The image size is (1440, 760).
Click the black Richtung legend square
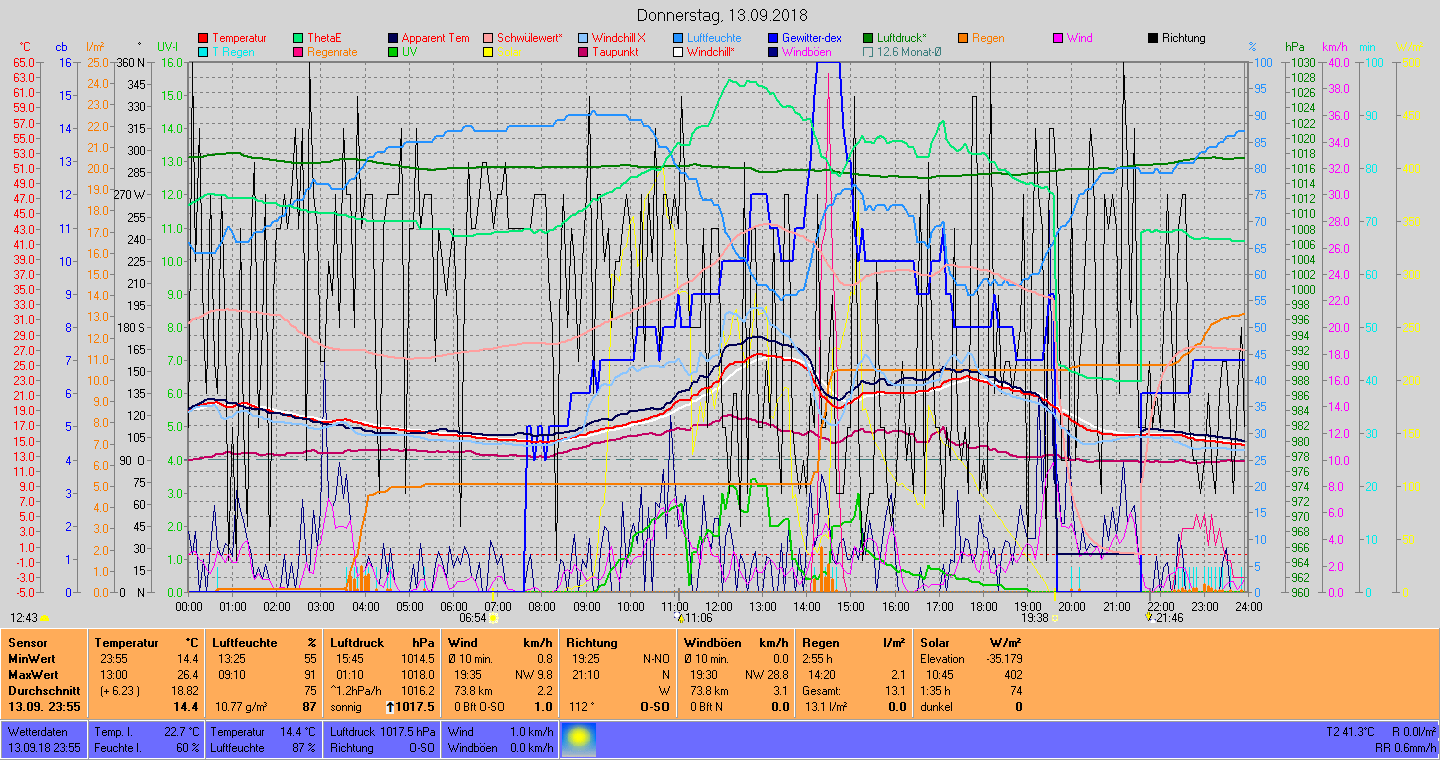(x=1153, y=38)
